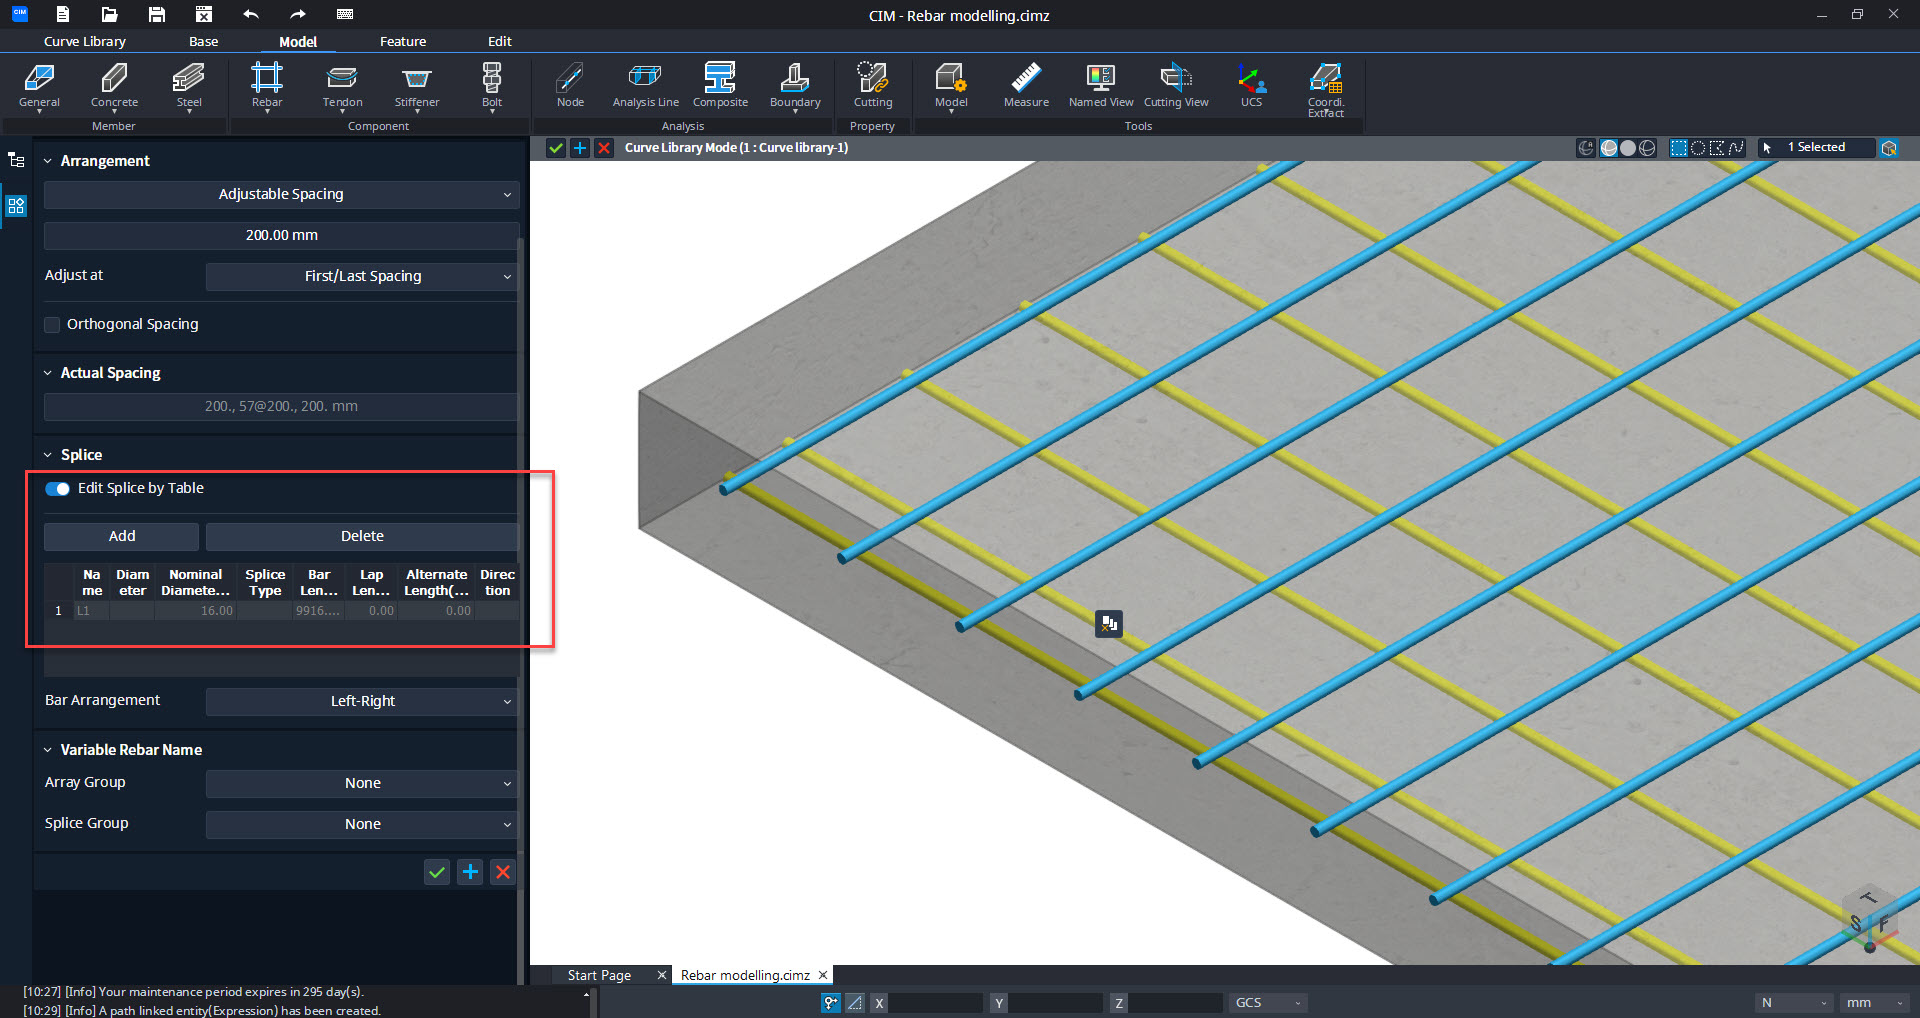Open the N force unit dropdown
Image resolution: width=1920 pixels, height=1018 pixels.
point(1795,1003)
